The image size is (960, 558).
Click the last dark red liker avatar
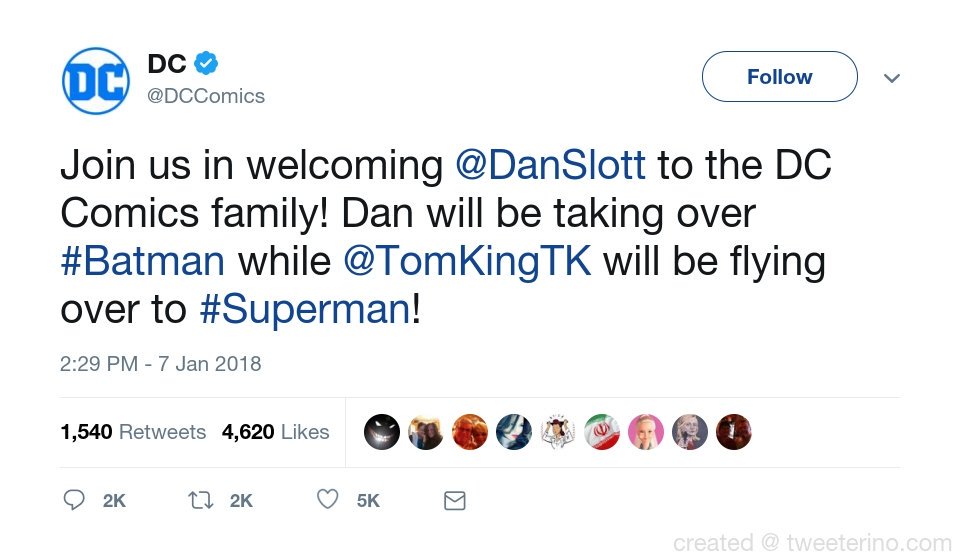733,432
